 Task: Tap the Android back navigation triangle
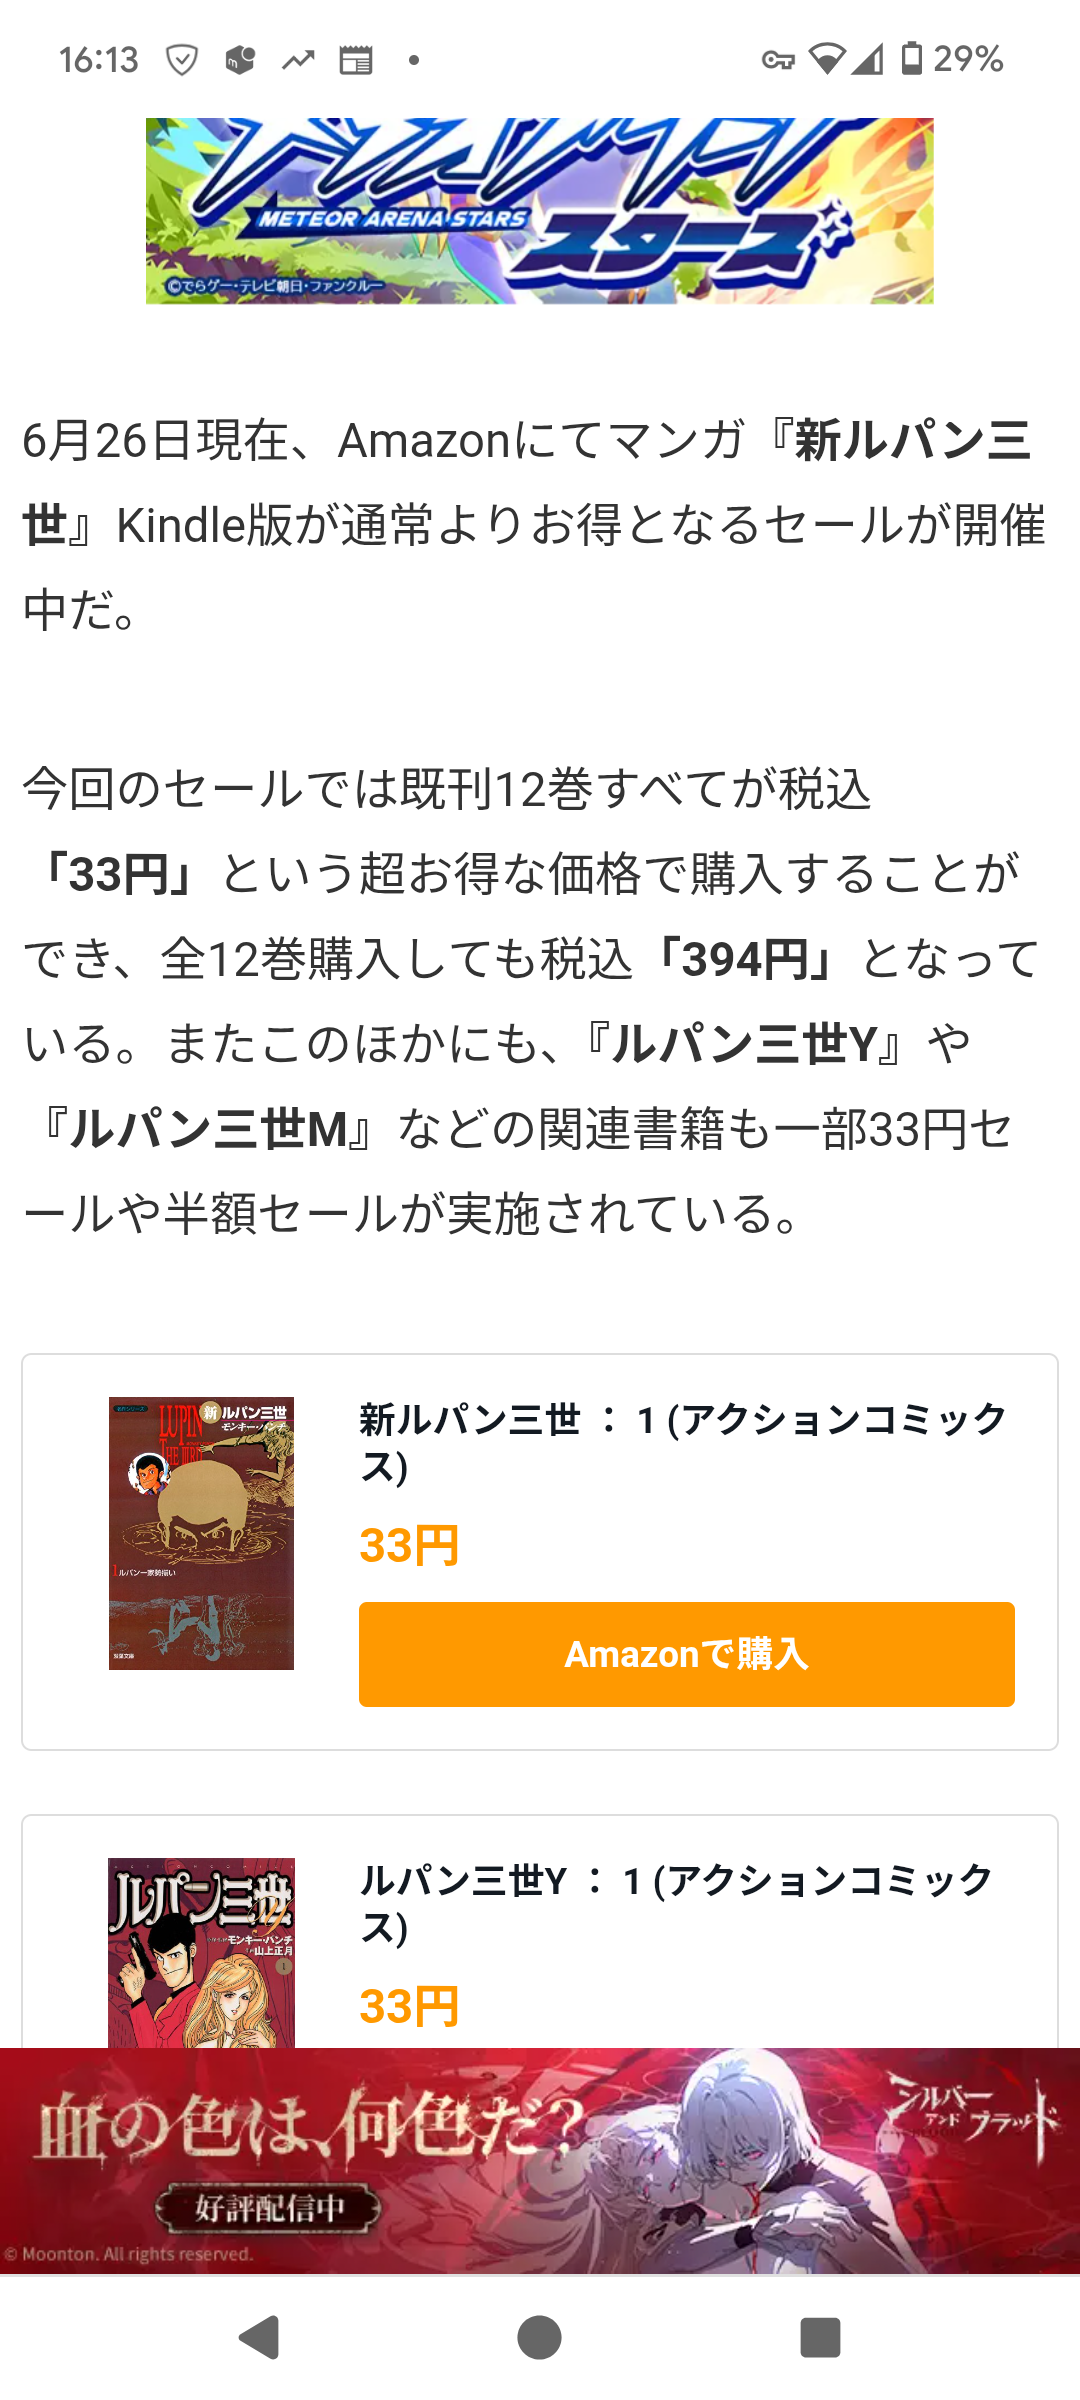[260, 2337]
